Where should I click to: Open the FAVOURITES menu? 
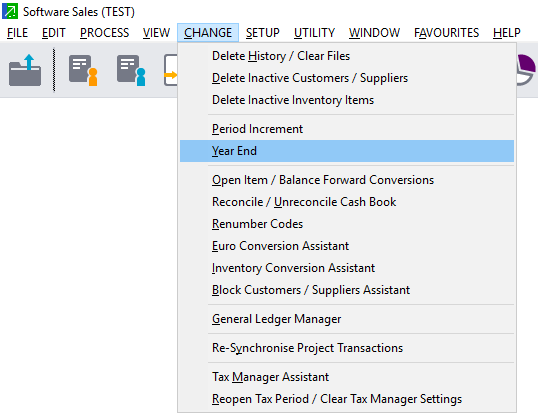[446, 33]
